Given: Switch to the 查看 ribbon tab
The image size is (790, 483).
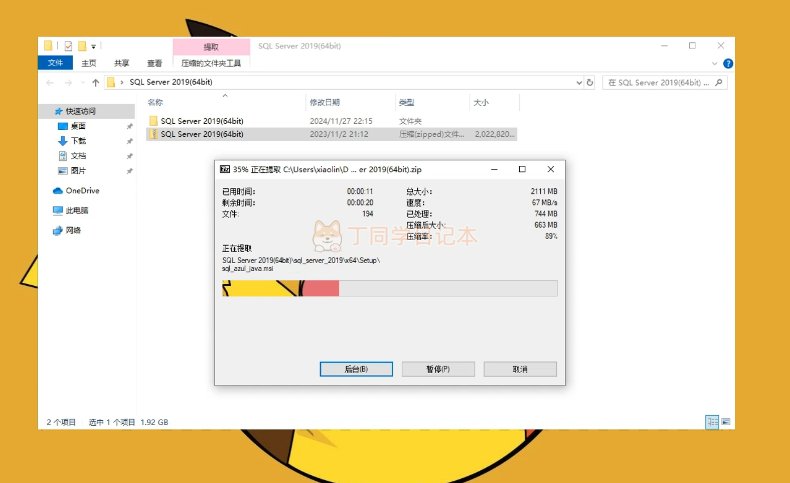Looking at the screenshot, I should [x=155, y=63].
